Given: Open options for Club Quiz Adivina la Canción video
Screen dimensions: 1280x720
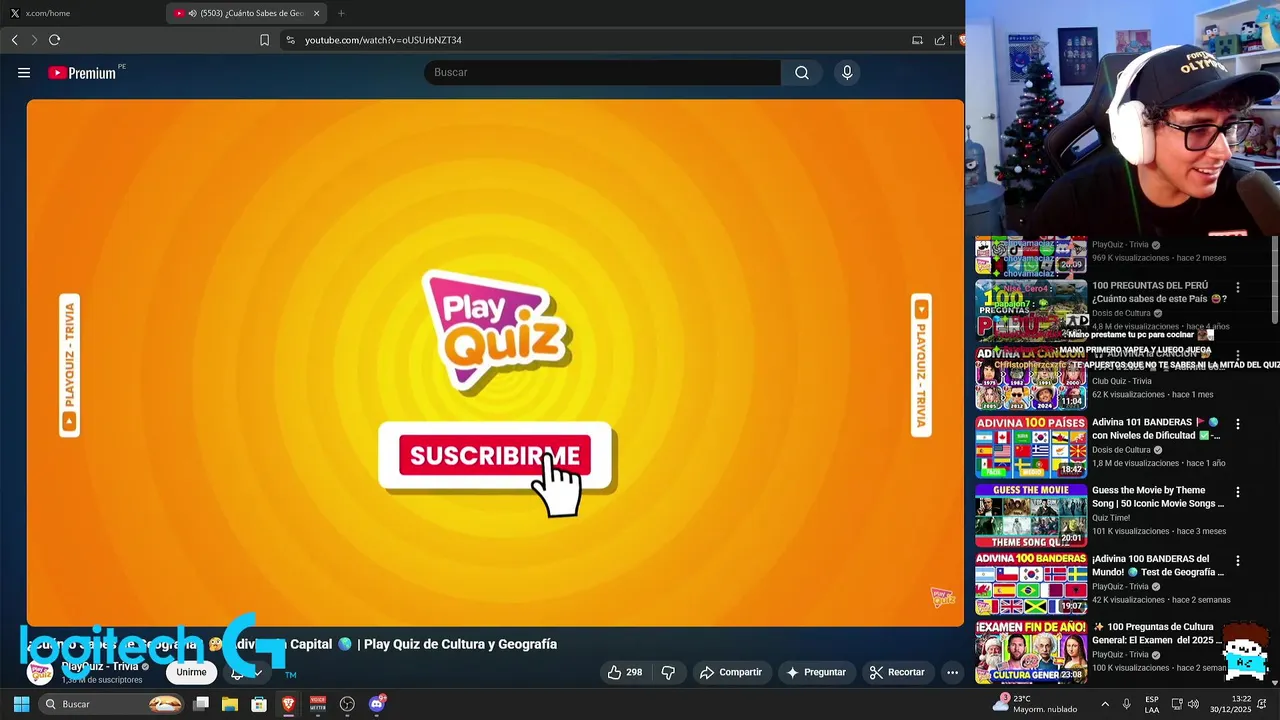Looking at the screenshot, I should click(x=1238, y=355).
